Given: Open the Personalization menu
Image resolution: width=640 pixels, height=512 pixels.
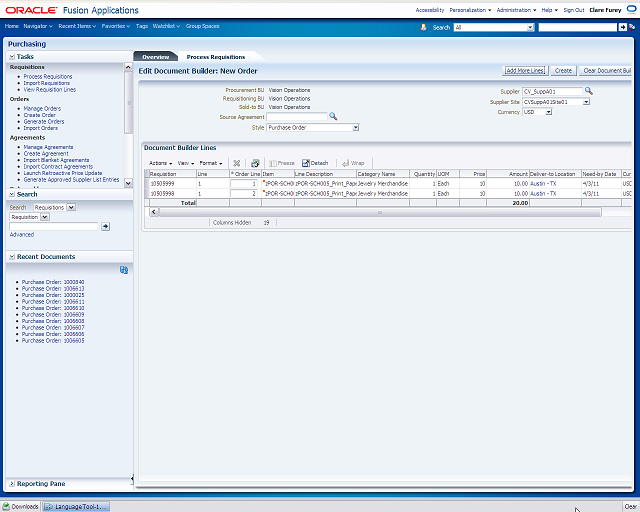Looking at the screenshot, I should 470,10.
